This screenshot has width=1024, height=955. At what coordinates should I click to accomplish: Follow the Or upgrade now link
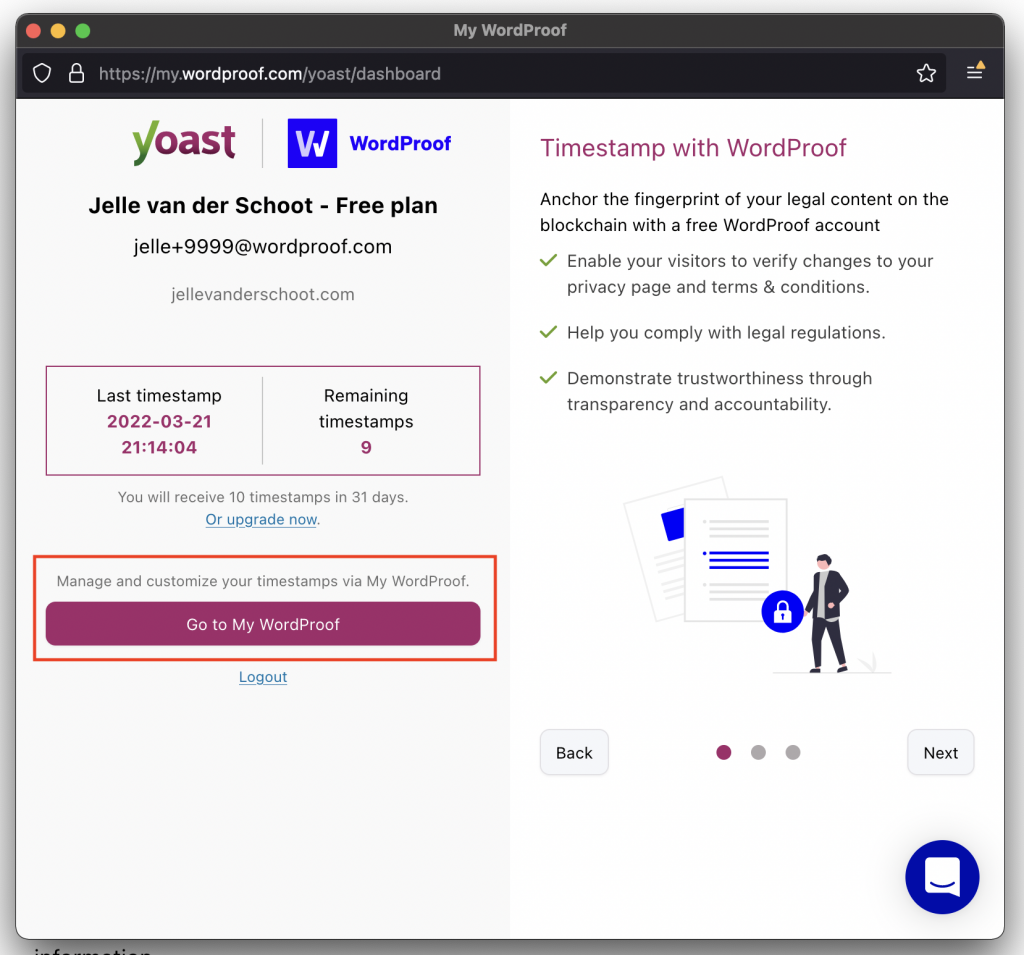261,519
